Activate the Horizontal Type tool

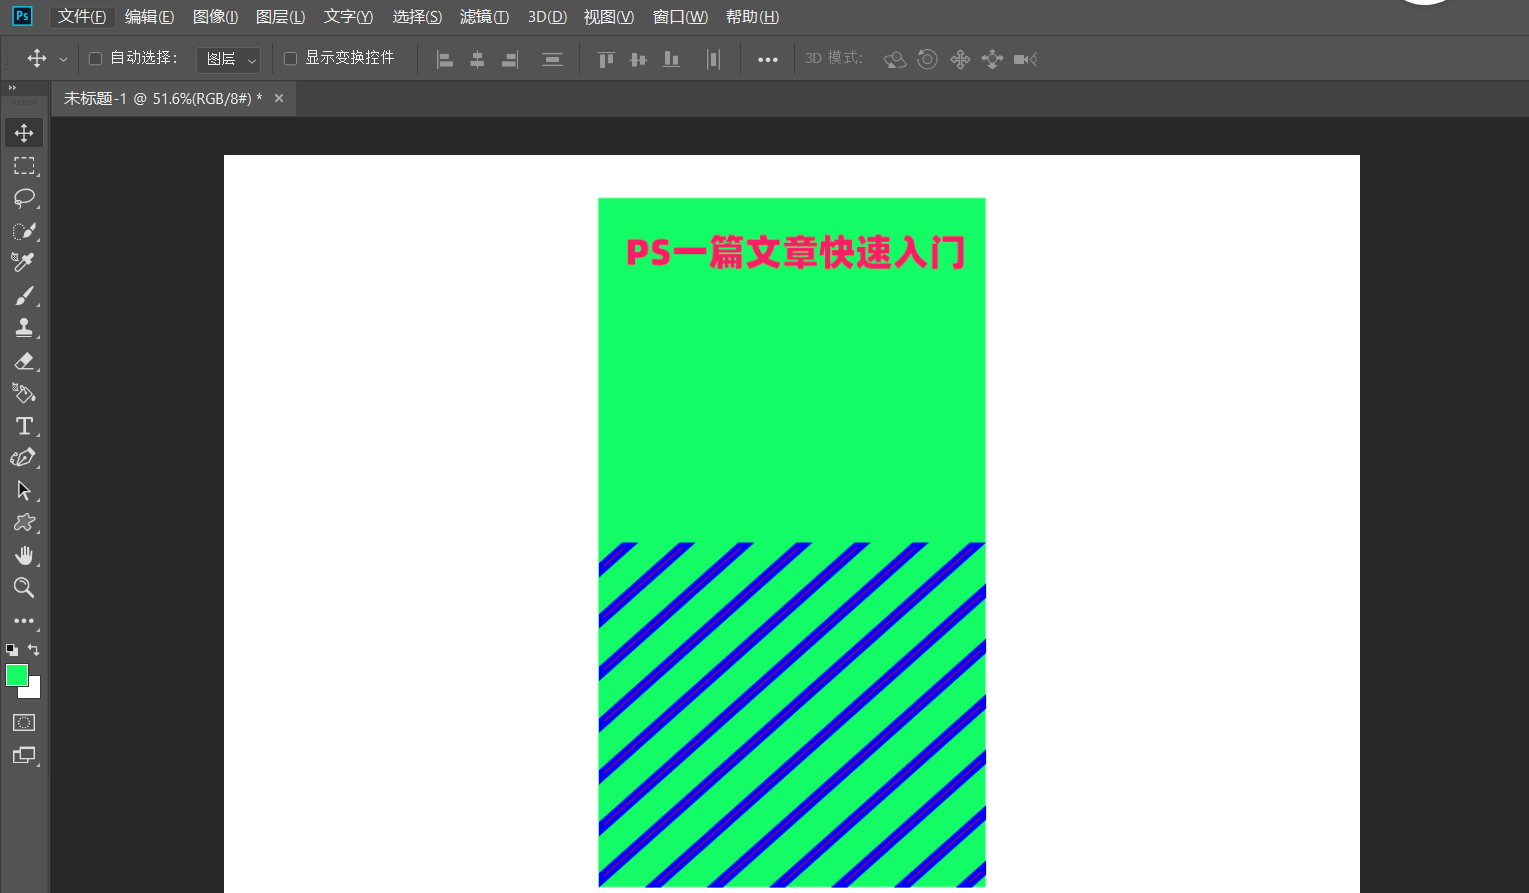point(24,426)
